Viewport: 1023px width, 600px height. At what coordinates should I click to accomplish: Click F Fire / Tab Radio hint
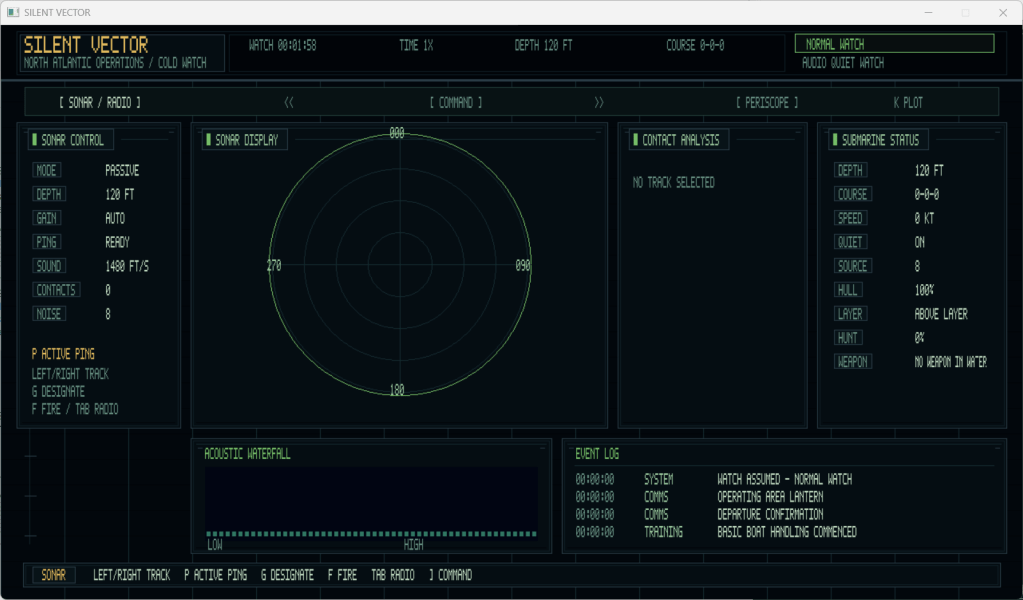[x=75, y=409]
